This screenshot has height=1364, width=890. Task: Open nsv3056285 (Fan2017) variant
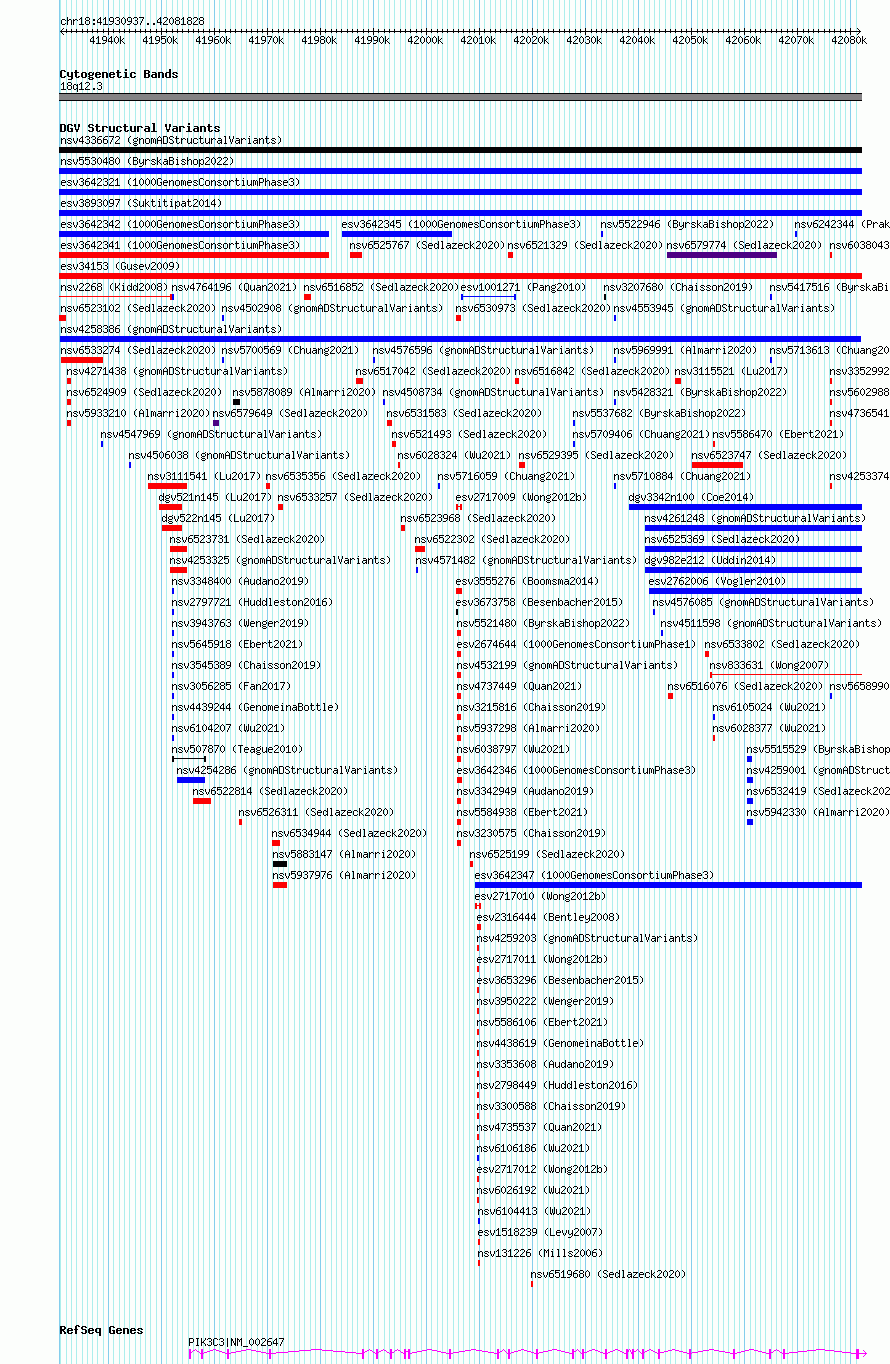232,686
